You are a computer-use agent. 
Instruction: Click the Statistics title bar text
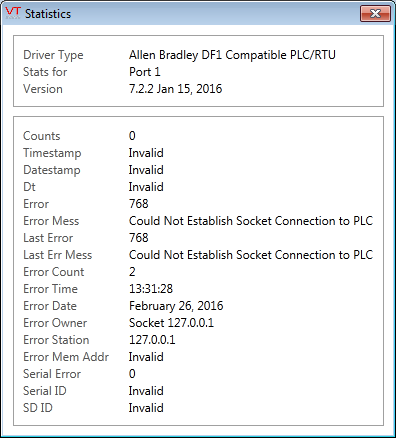pyautogui.click(x=48, y=14)
